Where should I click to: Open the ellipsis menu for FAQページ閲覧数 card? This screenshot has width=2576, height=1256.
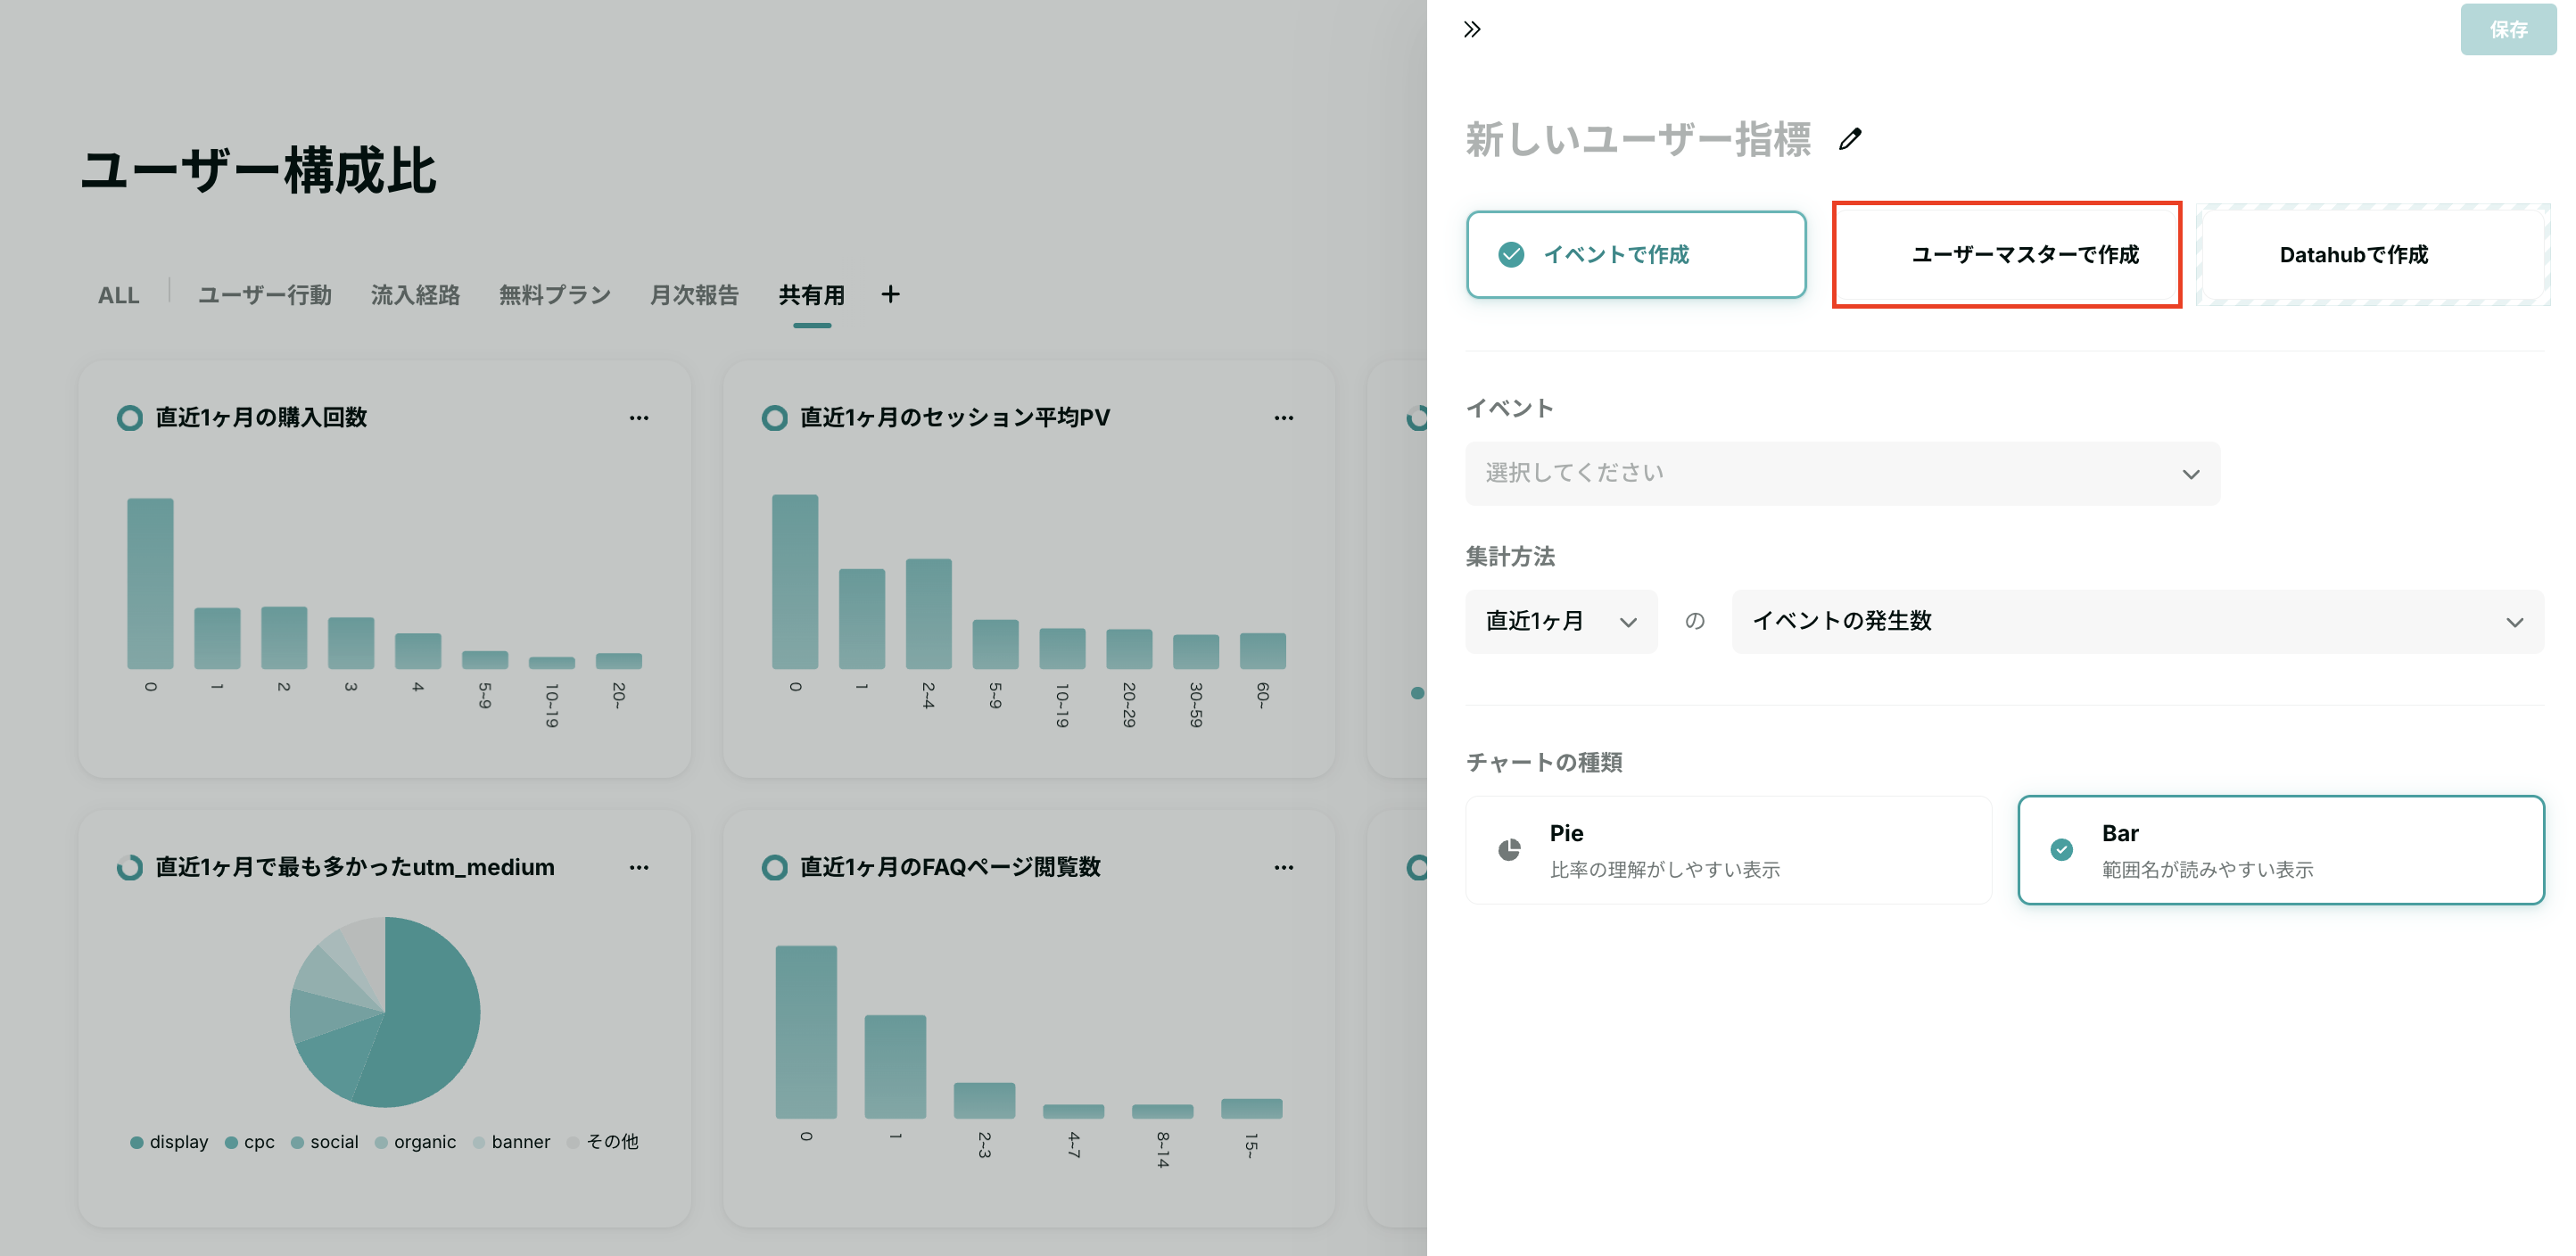point(1284,868)
